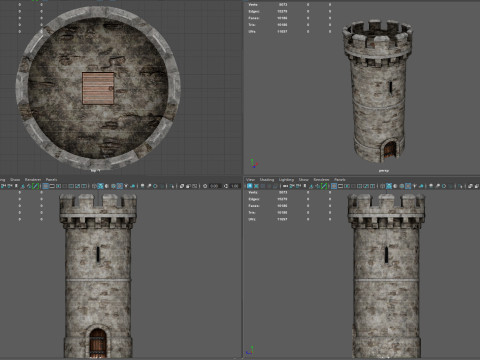Open Lighting menu in side-view panel

[286, 180]
